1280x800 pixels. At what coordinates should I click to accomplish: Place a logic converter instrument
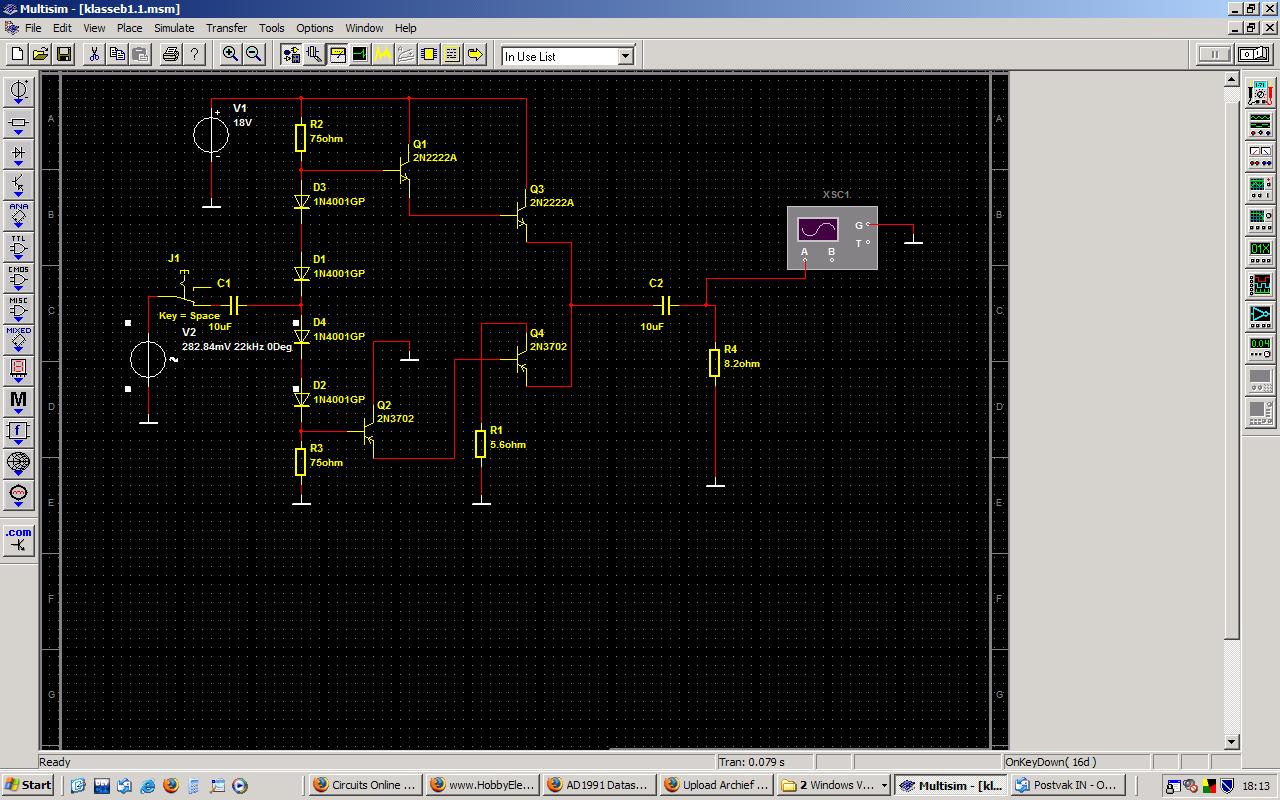1260,315
